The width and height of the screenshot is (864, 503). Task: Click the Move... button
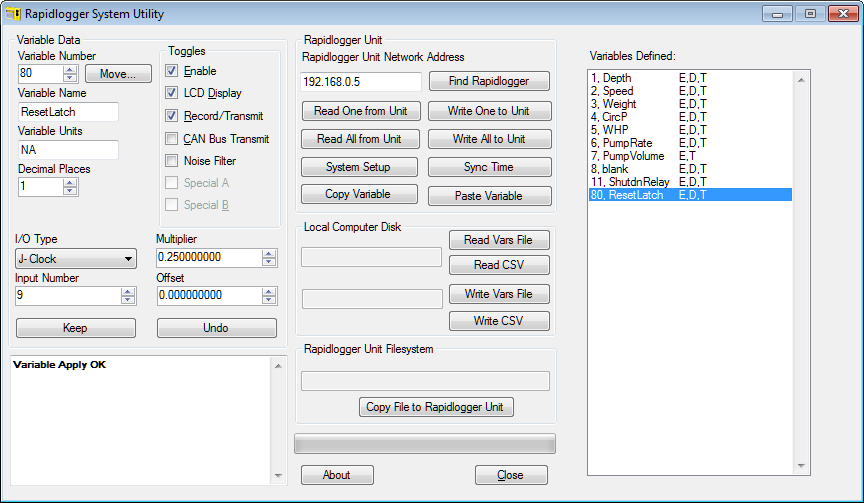point(118,74)
